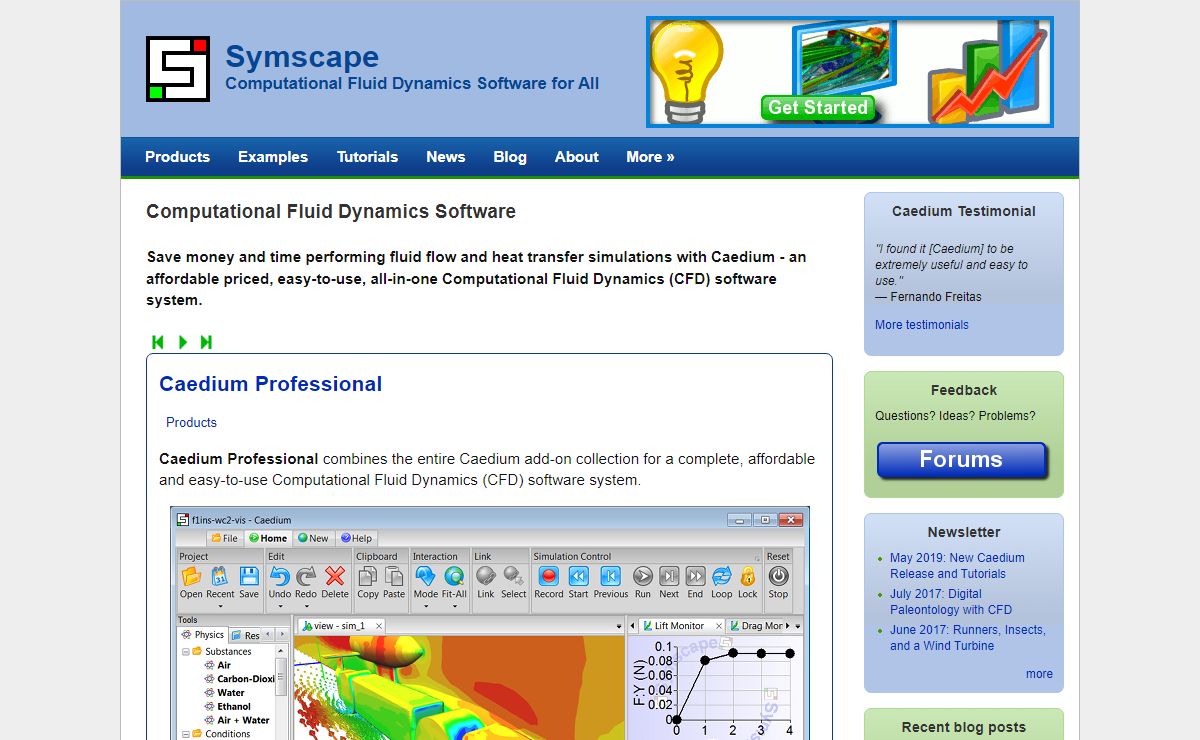Screen dimensions: 1200x740
Task: Click 'Questions? Ideas? Problems?' text
Action: point(955,416)
